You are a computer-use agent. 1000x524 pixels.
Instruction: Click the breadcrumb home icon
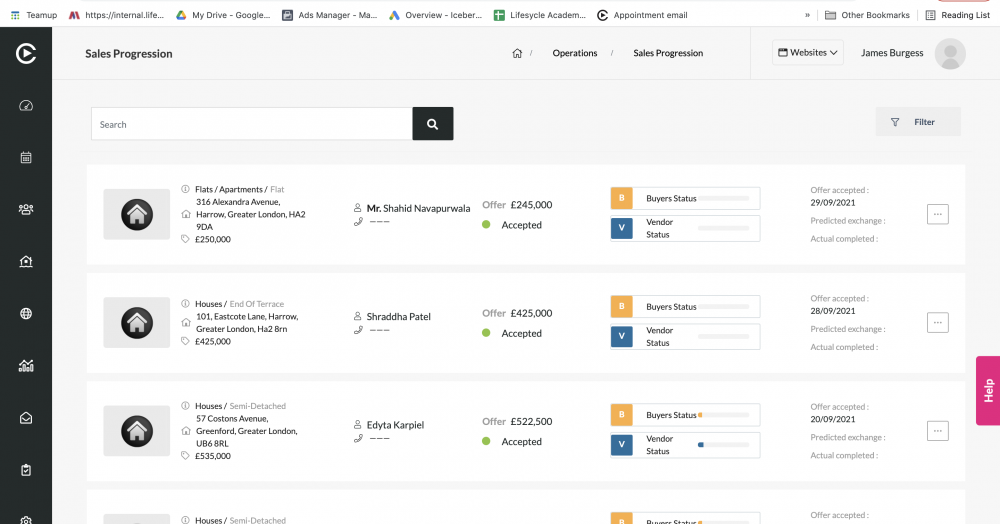click(517, 53)
